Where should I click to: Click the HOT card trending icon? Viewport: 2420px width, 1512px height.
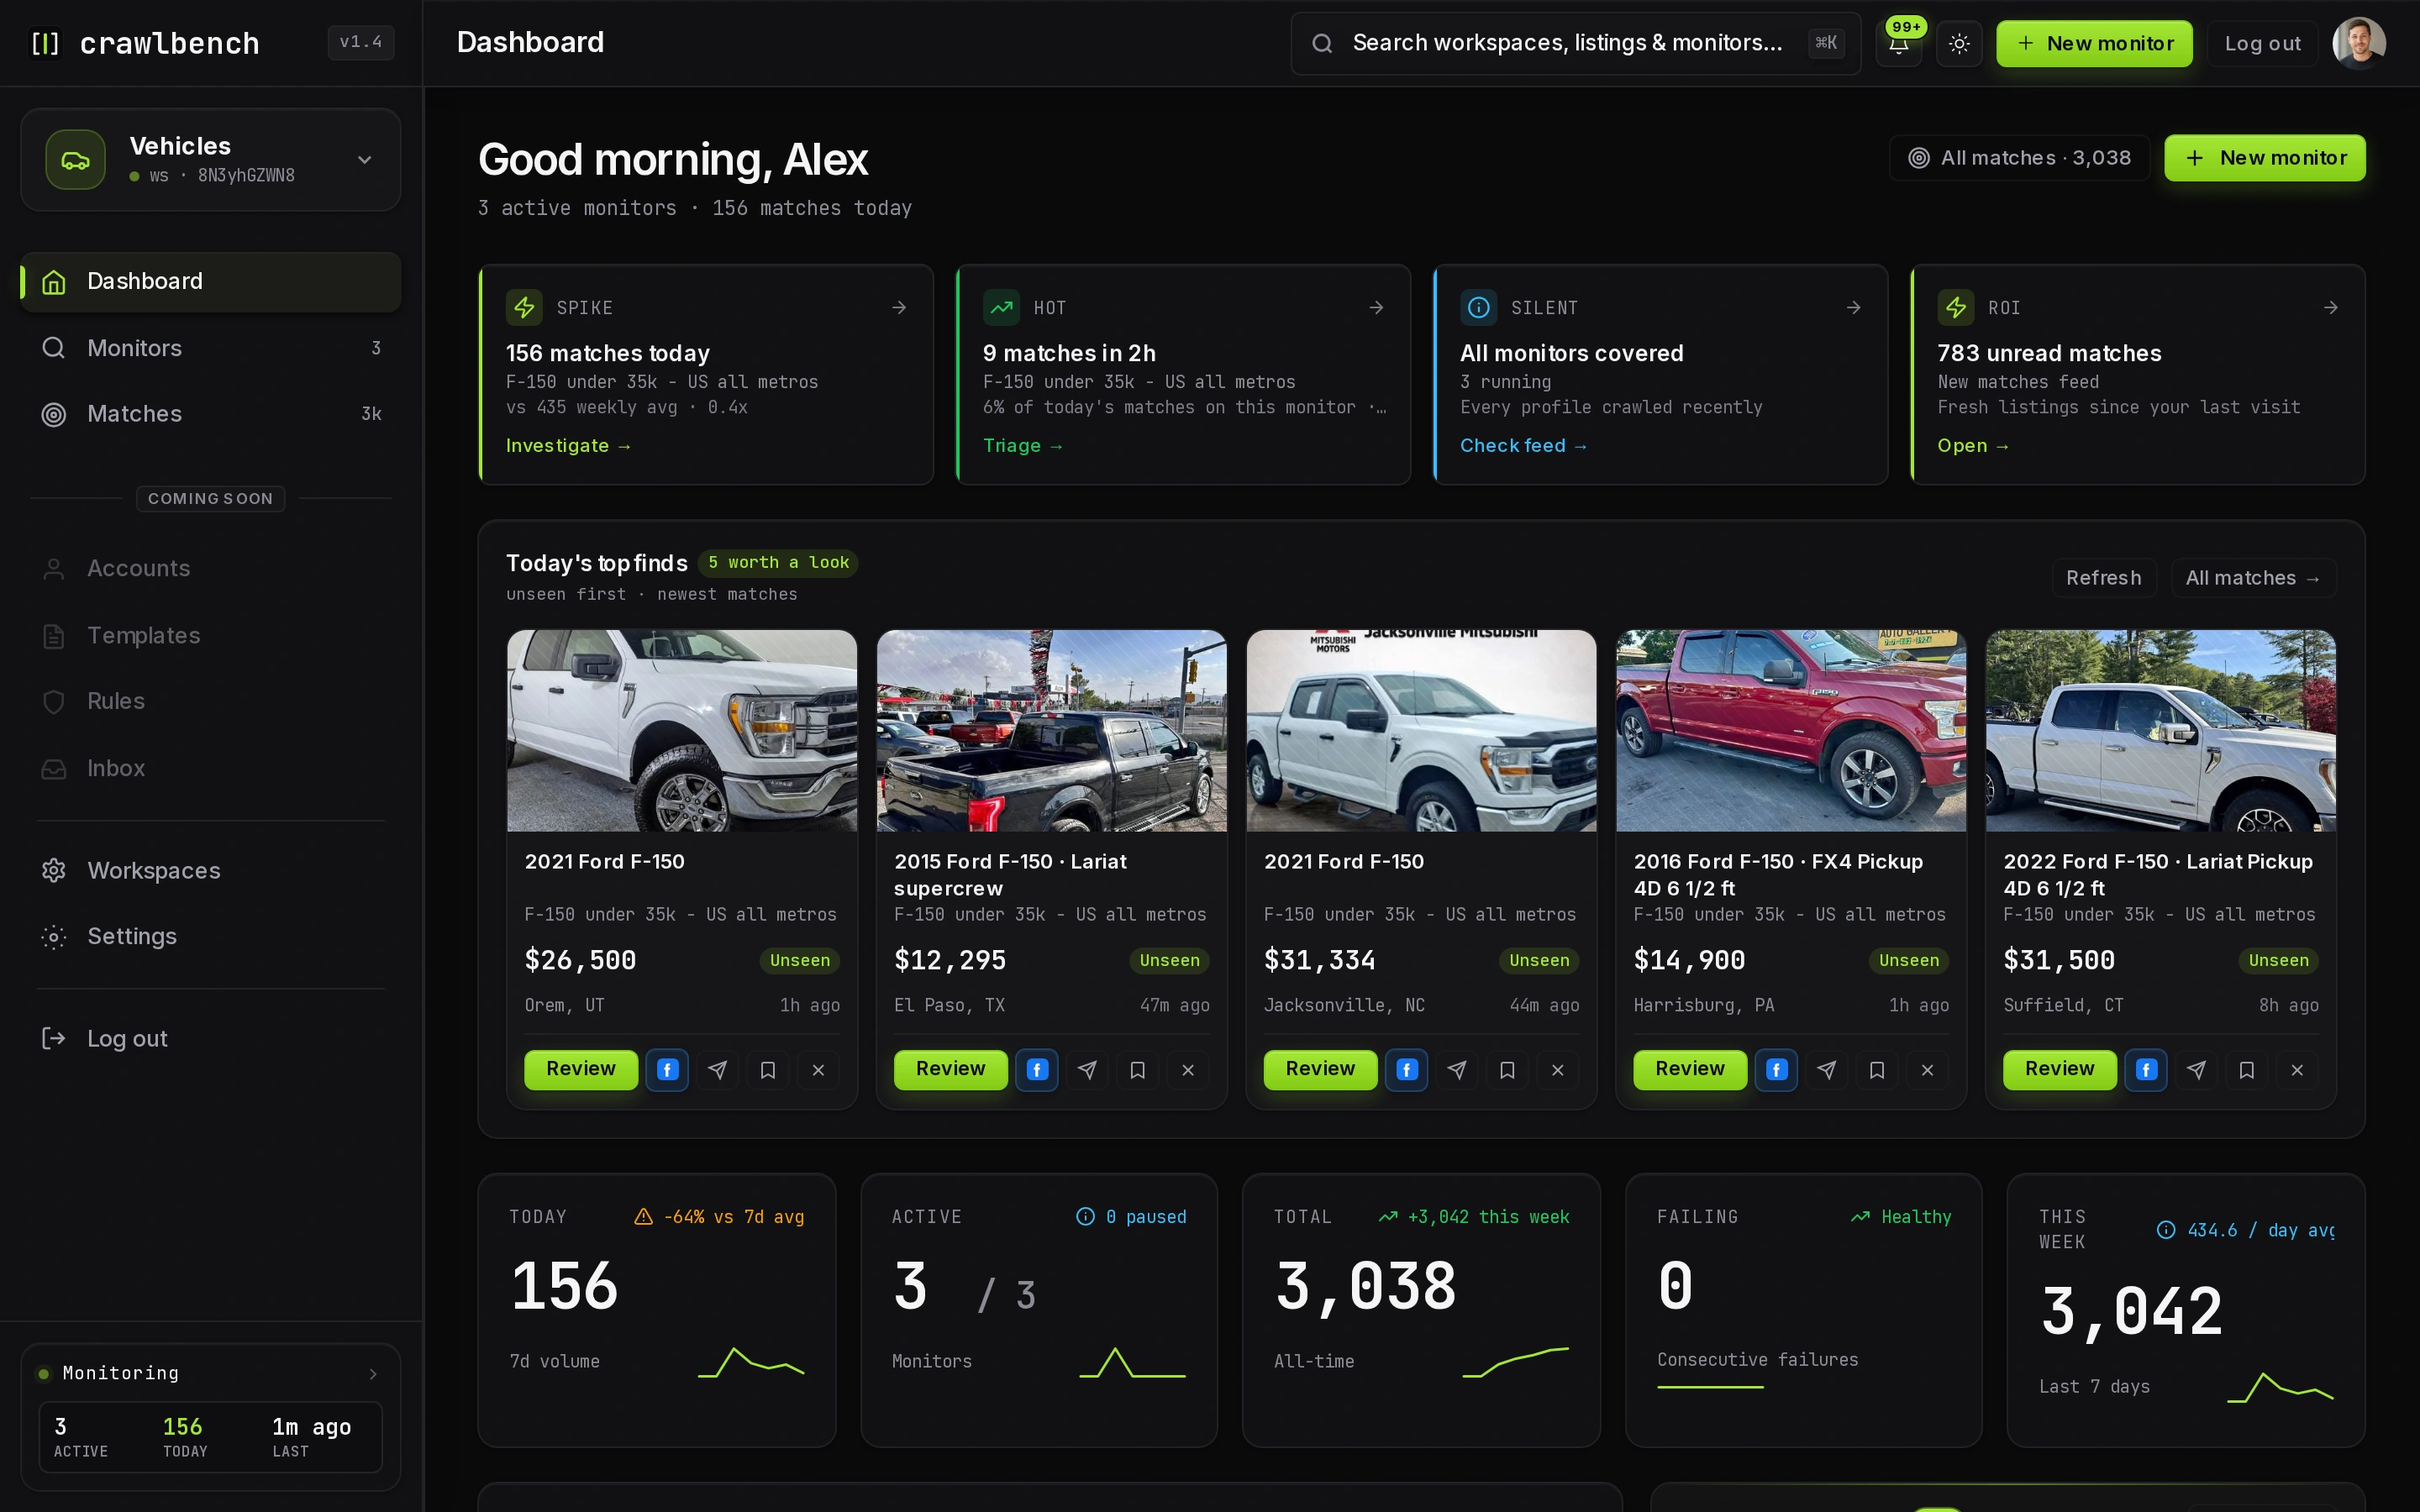click(x=1001, y=308)
